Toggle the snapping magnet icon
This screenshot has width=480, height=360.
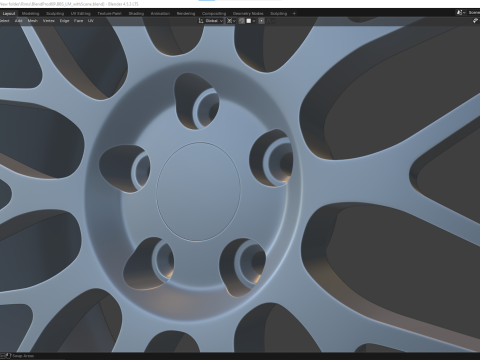coord(242,21)
